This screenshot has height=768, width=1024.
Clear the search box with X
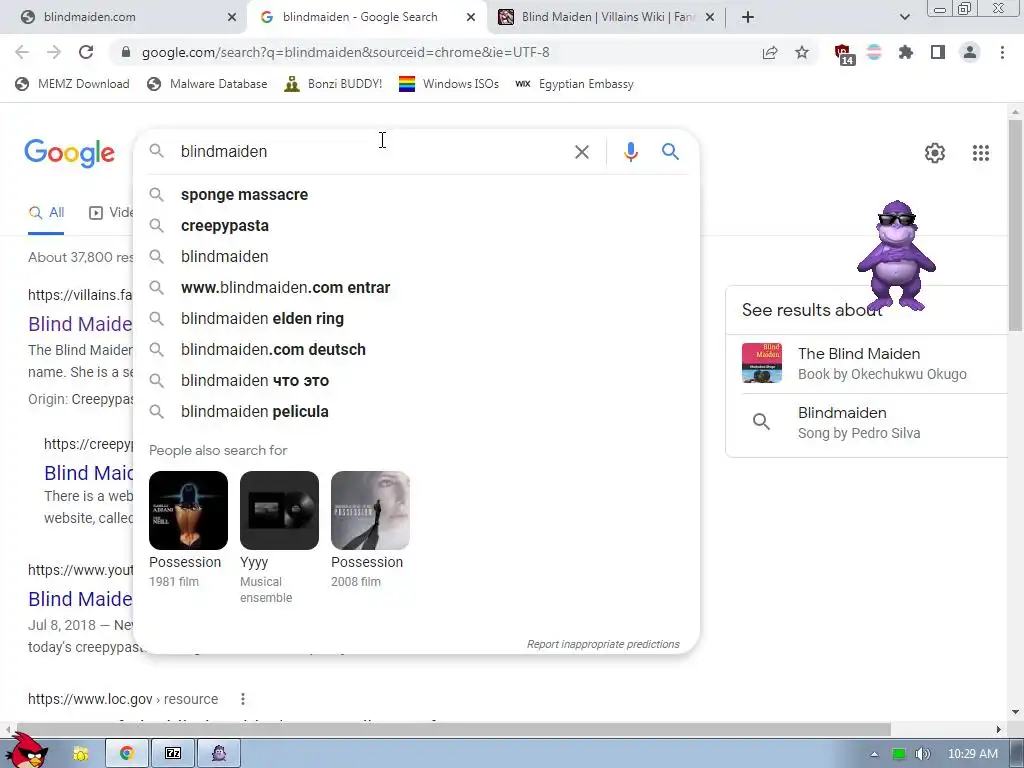tap(581, 152)
